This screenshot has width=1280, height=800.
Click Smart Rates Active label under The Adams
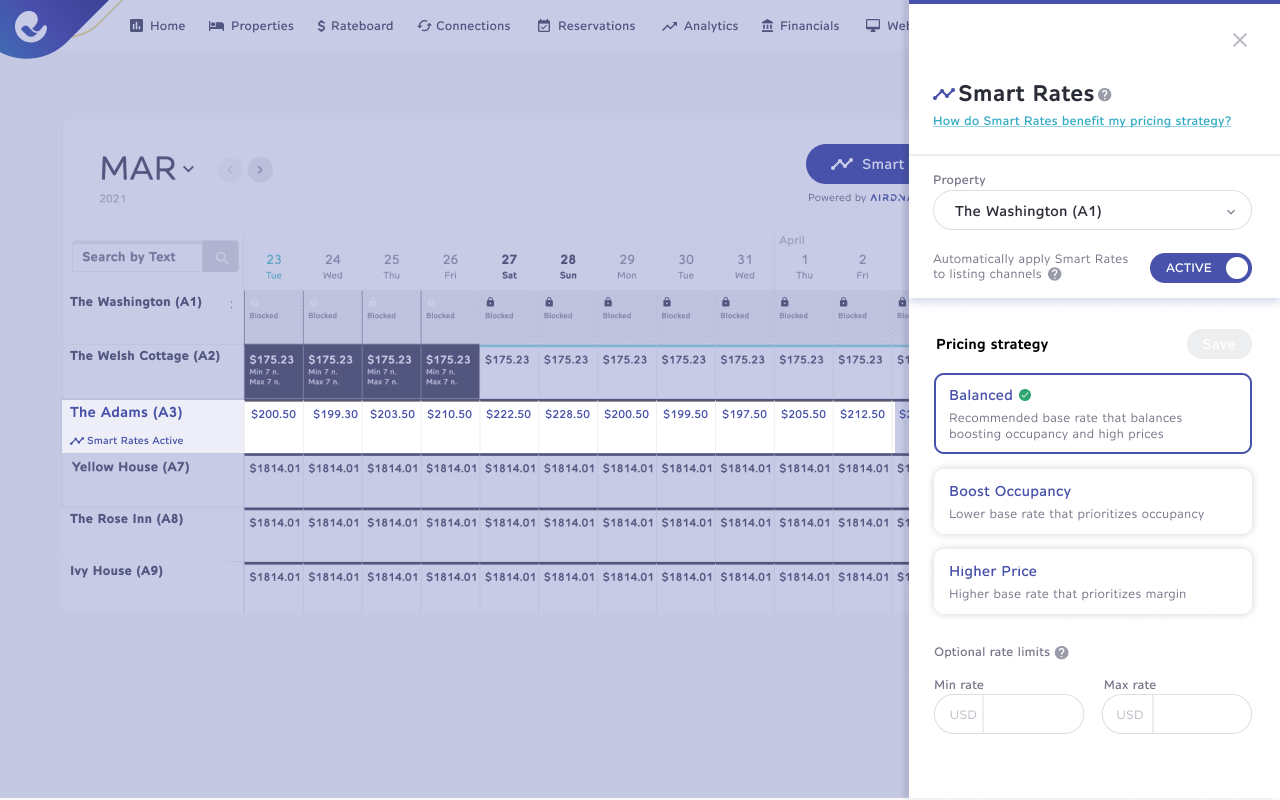pyautogui.click(x=127, y=441)
